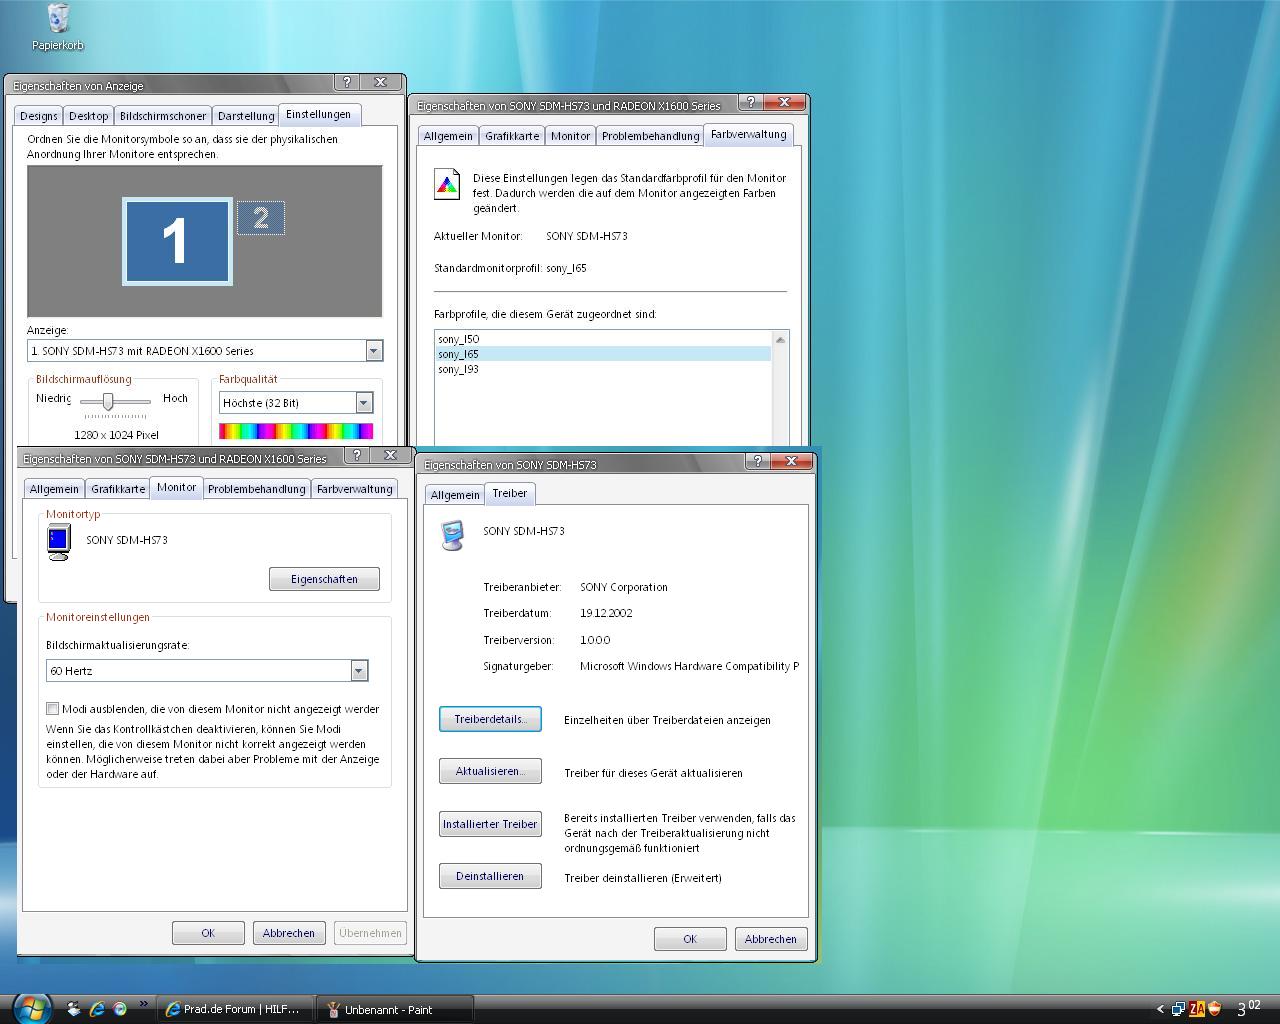This screenshot has width=1280, height=1024.
Task: Open the Anzeige monitor selection dropdown
Action: (373, 351)
